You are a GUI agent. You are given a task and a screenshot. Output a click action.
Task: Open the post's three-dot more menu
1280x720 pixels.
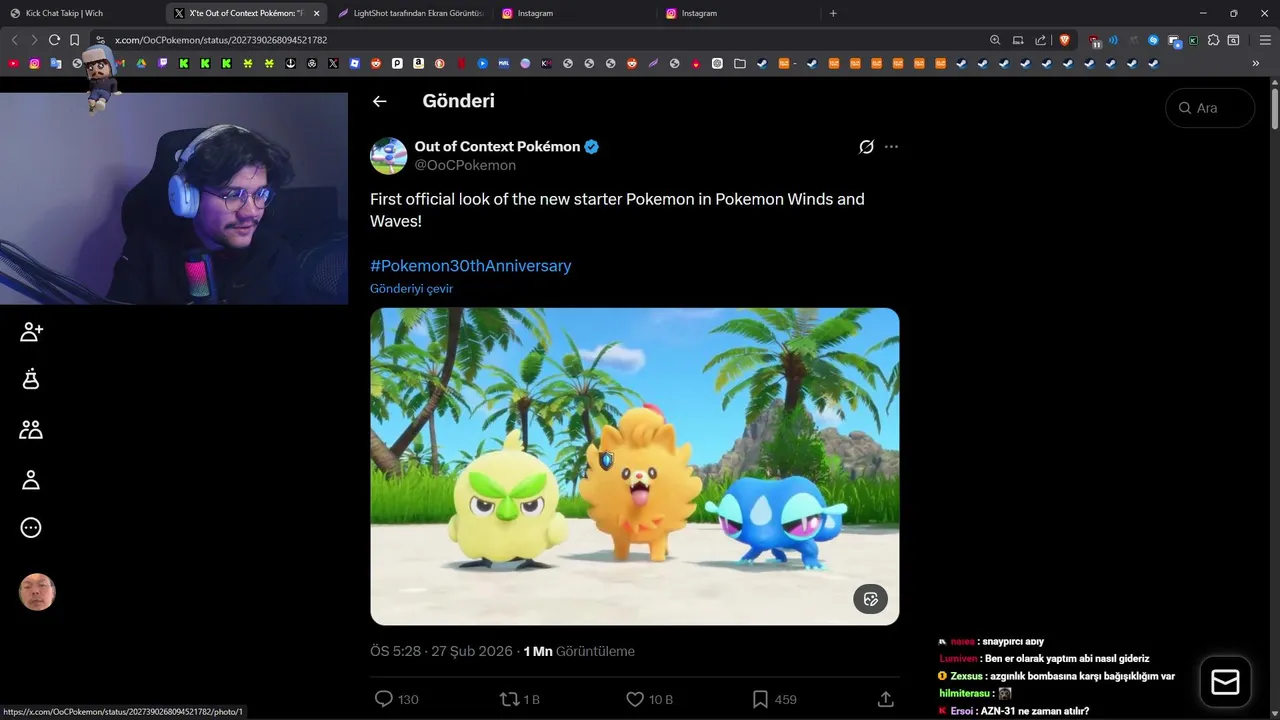pos(891,147)
